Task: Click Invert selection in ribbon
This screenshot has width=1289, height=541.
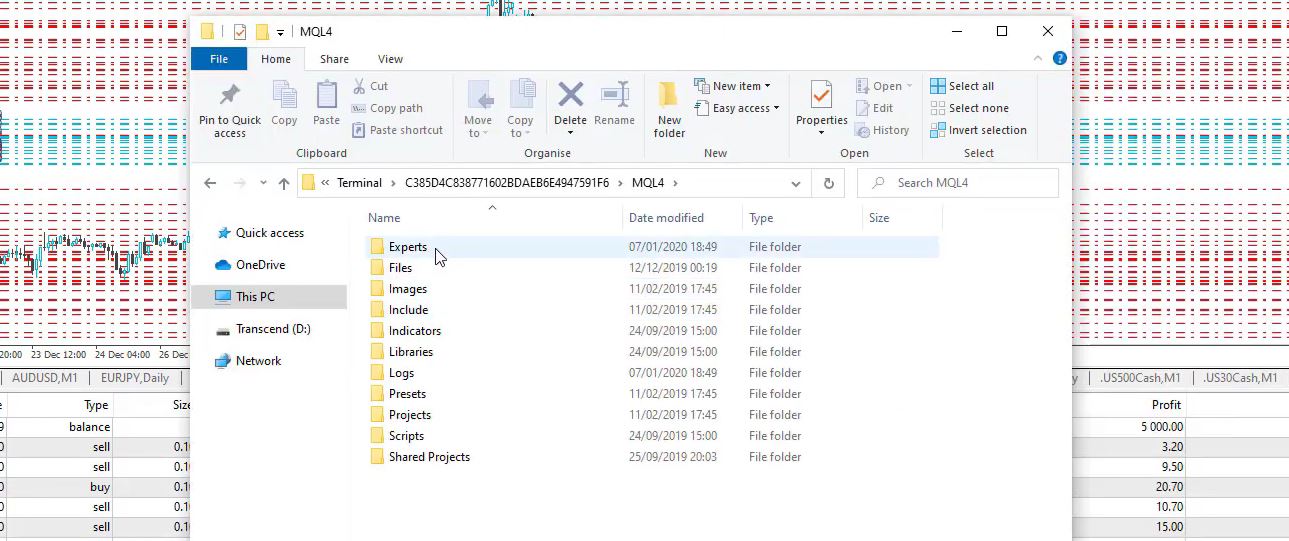Action: click(938, 130)
